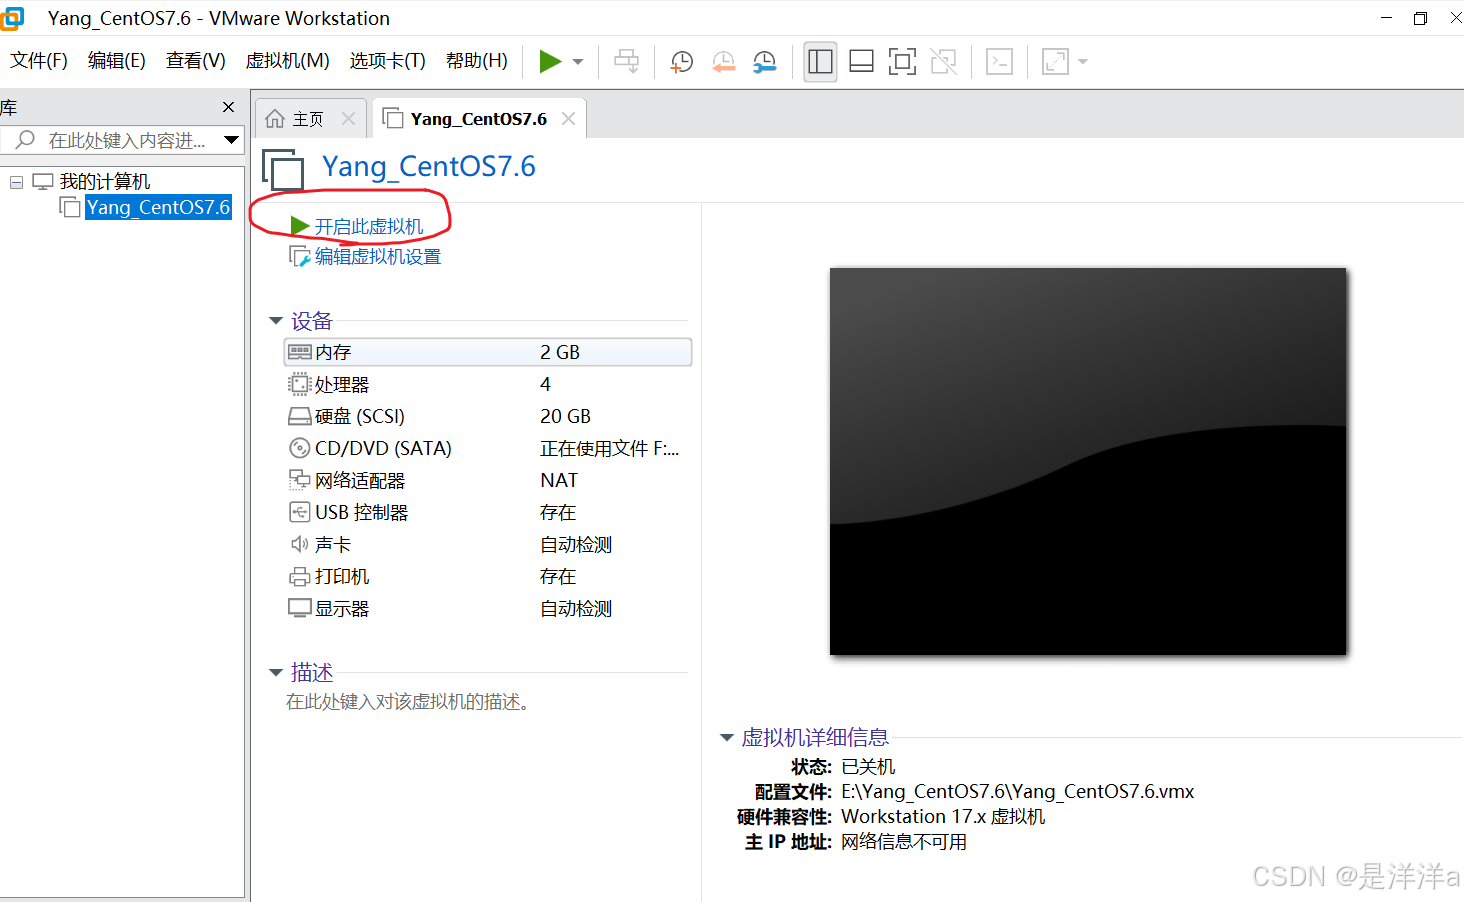The width and height of the screenshot is (1464, 902).
Task: Select the 处理器 device row
Action: pyautogui.click(x=488, y=384)
